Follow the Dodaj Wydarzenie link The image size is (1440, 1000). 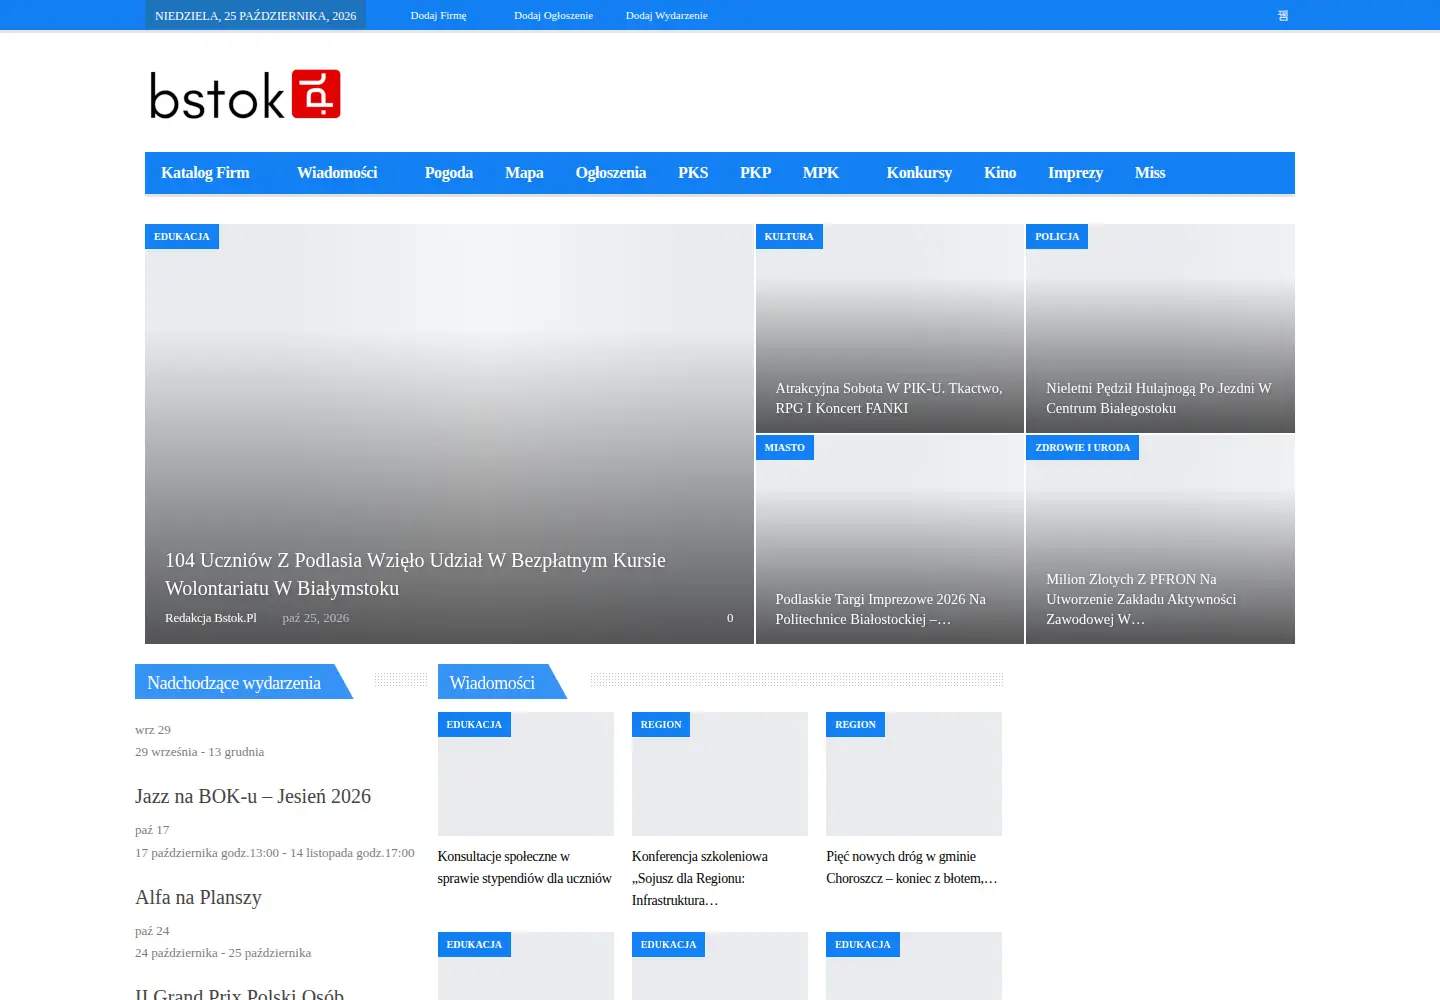(x=666, y=15)
